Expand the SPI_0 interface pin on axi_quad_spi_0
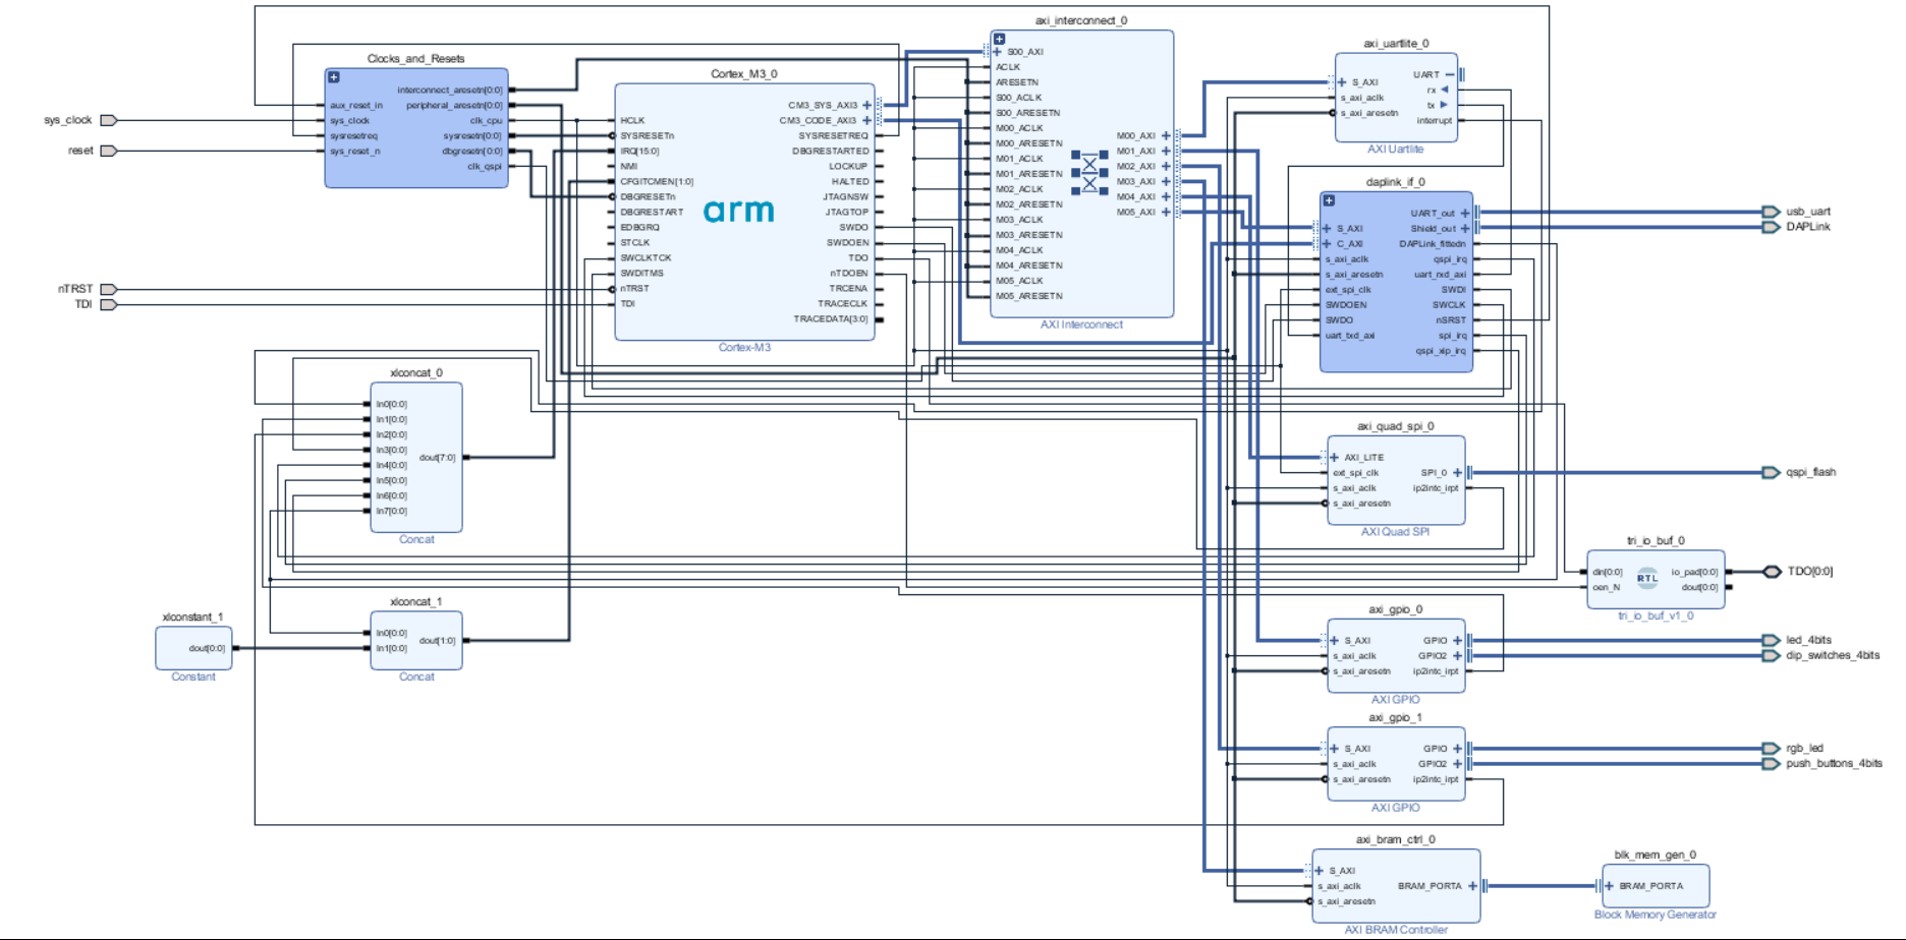The width and height of the screenshot is (1906, 940). click(x=1457, y=473)
